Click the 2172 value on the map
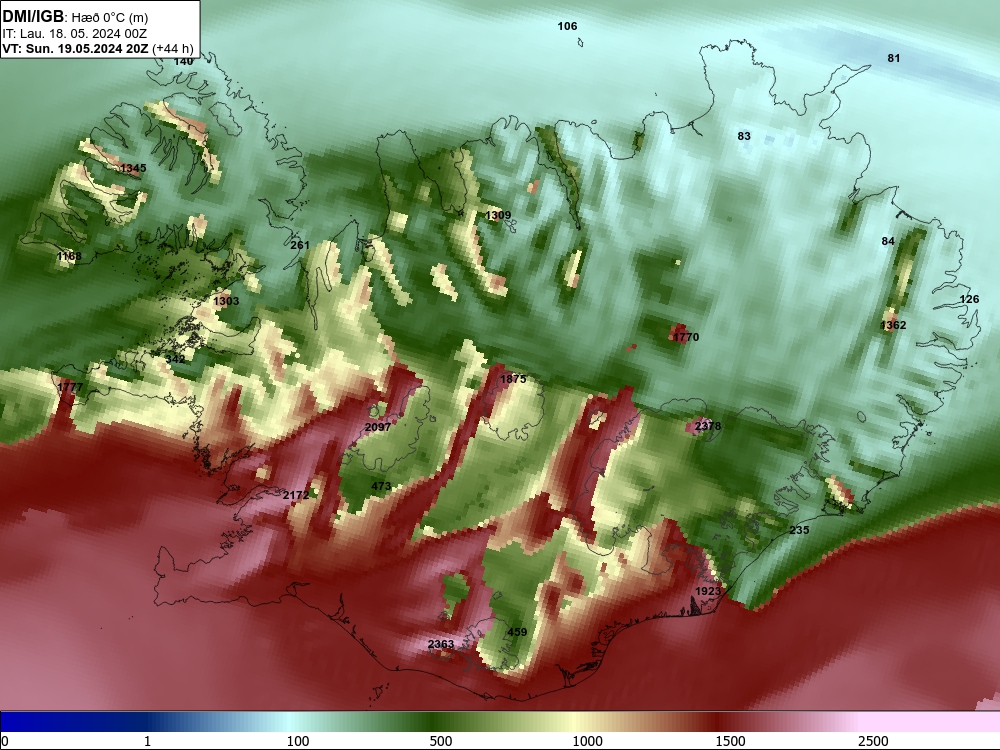The height and width of the screenshot is (750, 1000). (296, 495)
